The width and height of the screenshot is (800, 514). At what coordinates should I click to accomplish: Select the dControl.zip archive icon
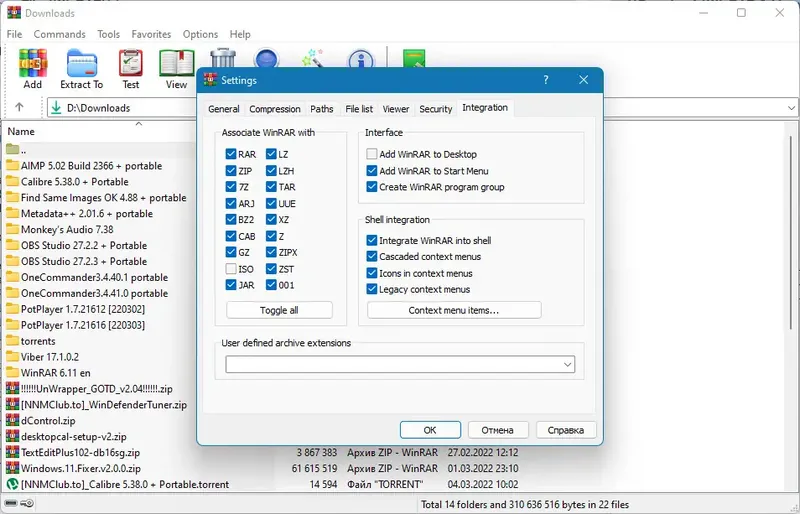click(x=12, y=421)
